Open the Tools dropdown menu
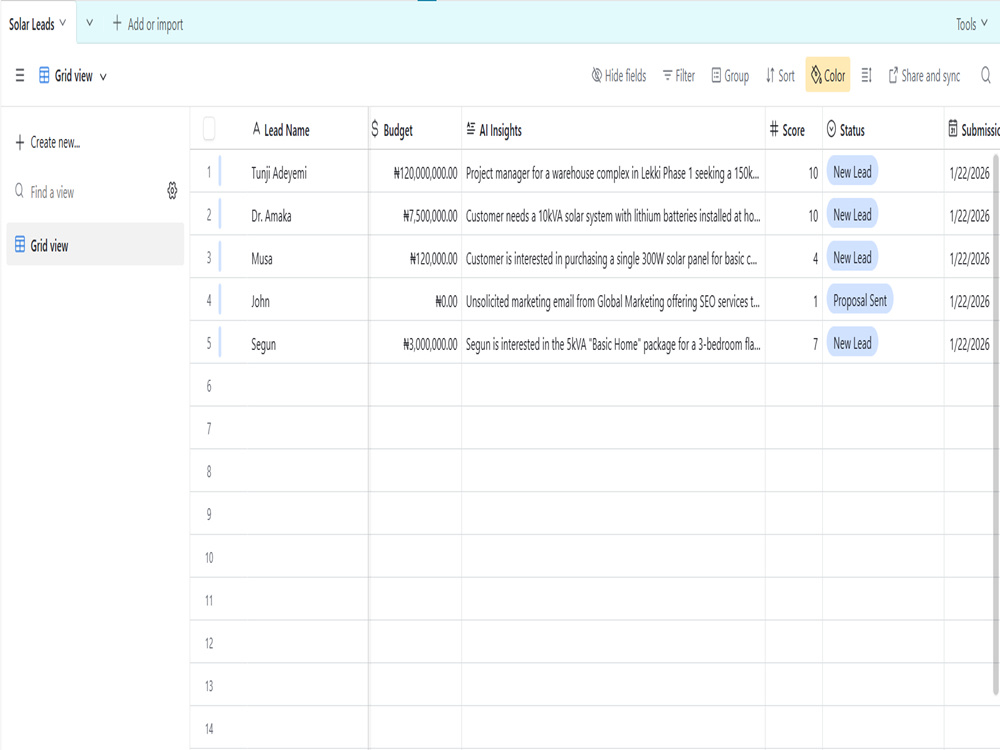This screenshot has width=1000, height=750. tap(971, 24)
